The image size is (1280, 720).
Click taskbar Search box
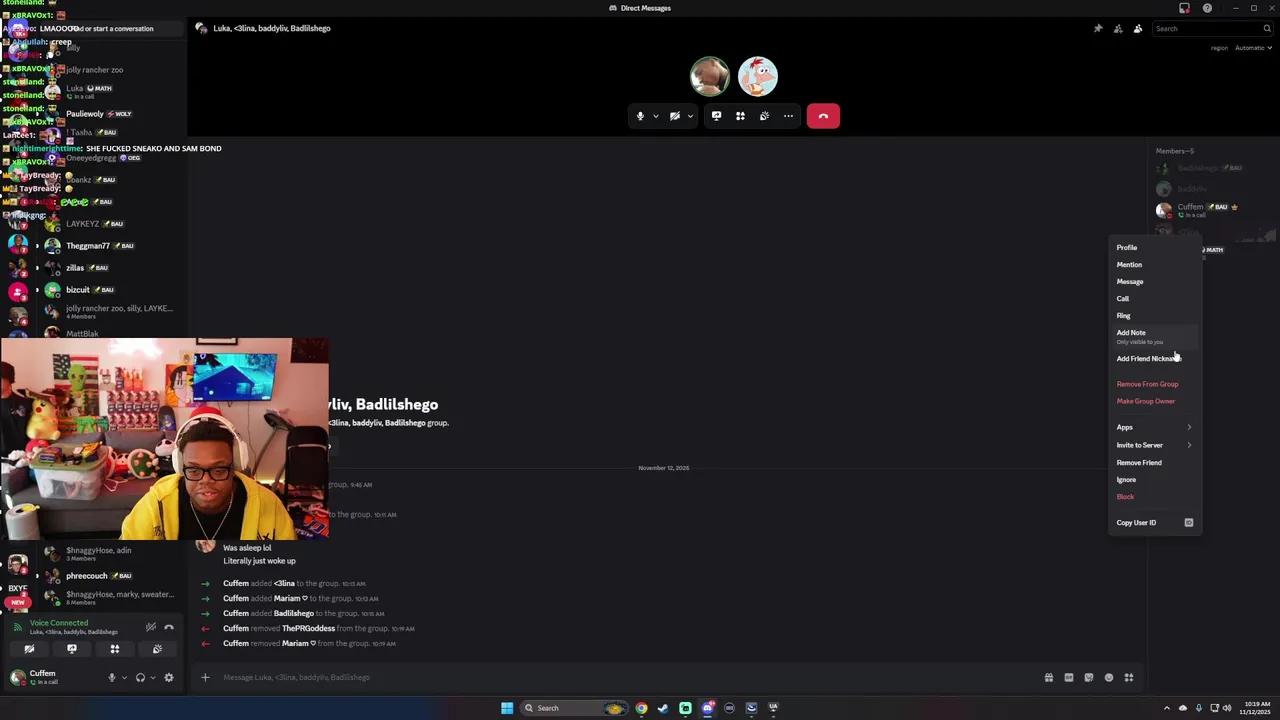pos(574,708)
